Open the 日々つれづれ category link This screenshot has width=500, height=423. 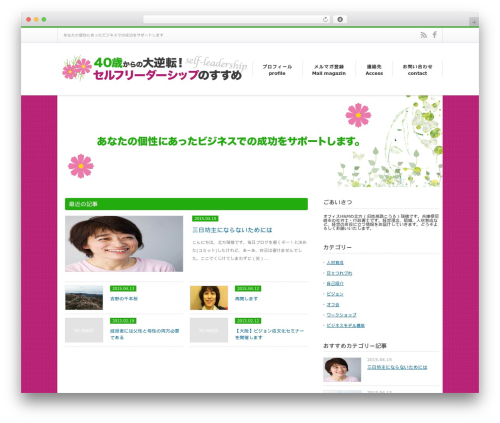point(339,273)
